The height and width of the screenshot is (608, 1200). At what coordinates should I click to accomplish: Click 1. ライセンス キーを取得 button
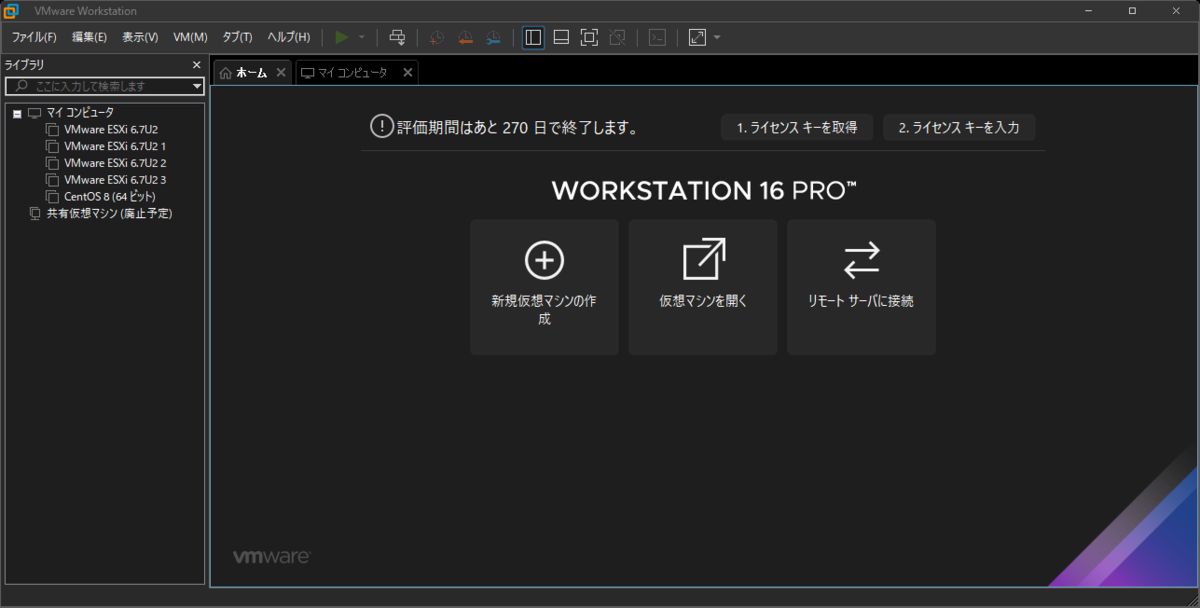797,128
